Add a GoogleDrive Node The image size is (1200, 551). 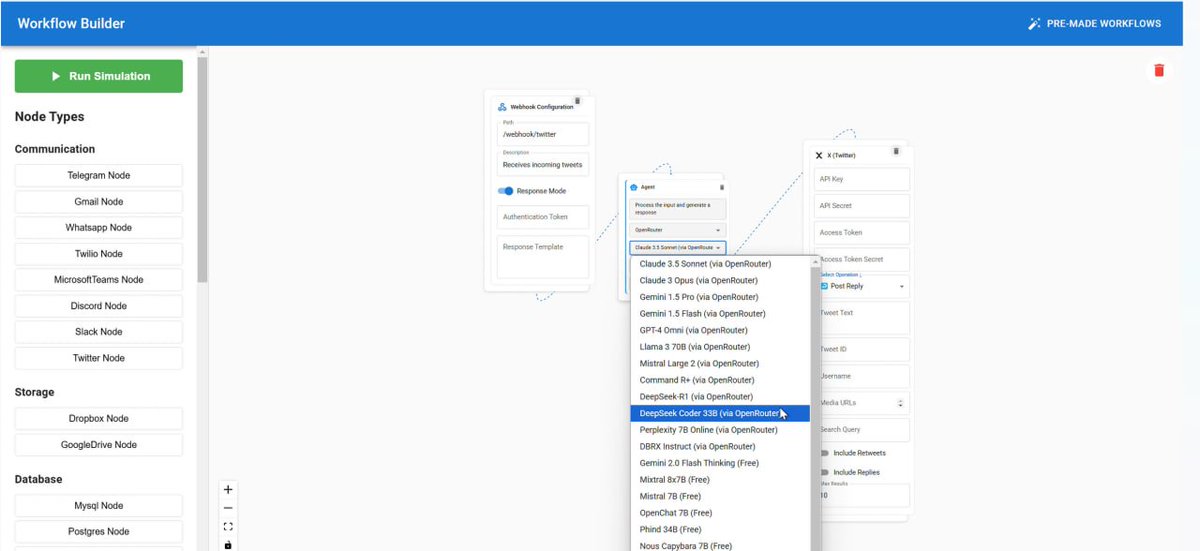point(99,445)
